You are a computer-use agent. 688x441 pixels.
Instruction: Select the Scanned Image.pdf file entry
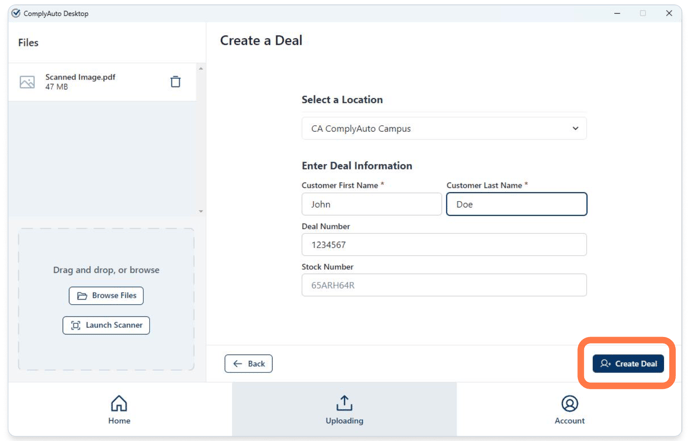point(90,82)
